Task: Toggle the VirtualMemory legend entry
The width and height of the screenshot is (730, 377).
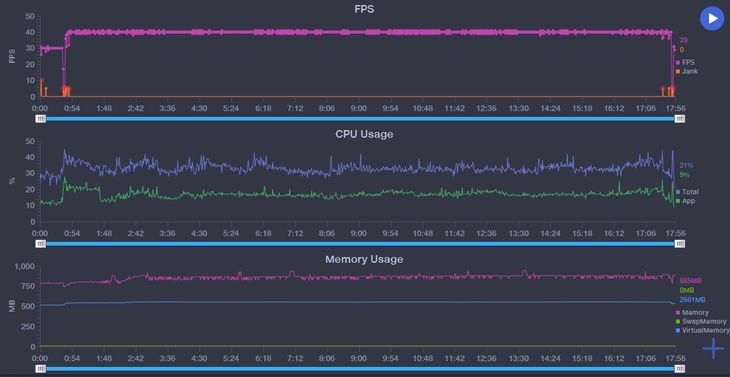Action: coord(703,330)
